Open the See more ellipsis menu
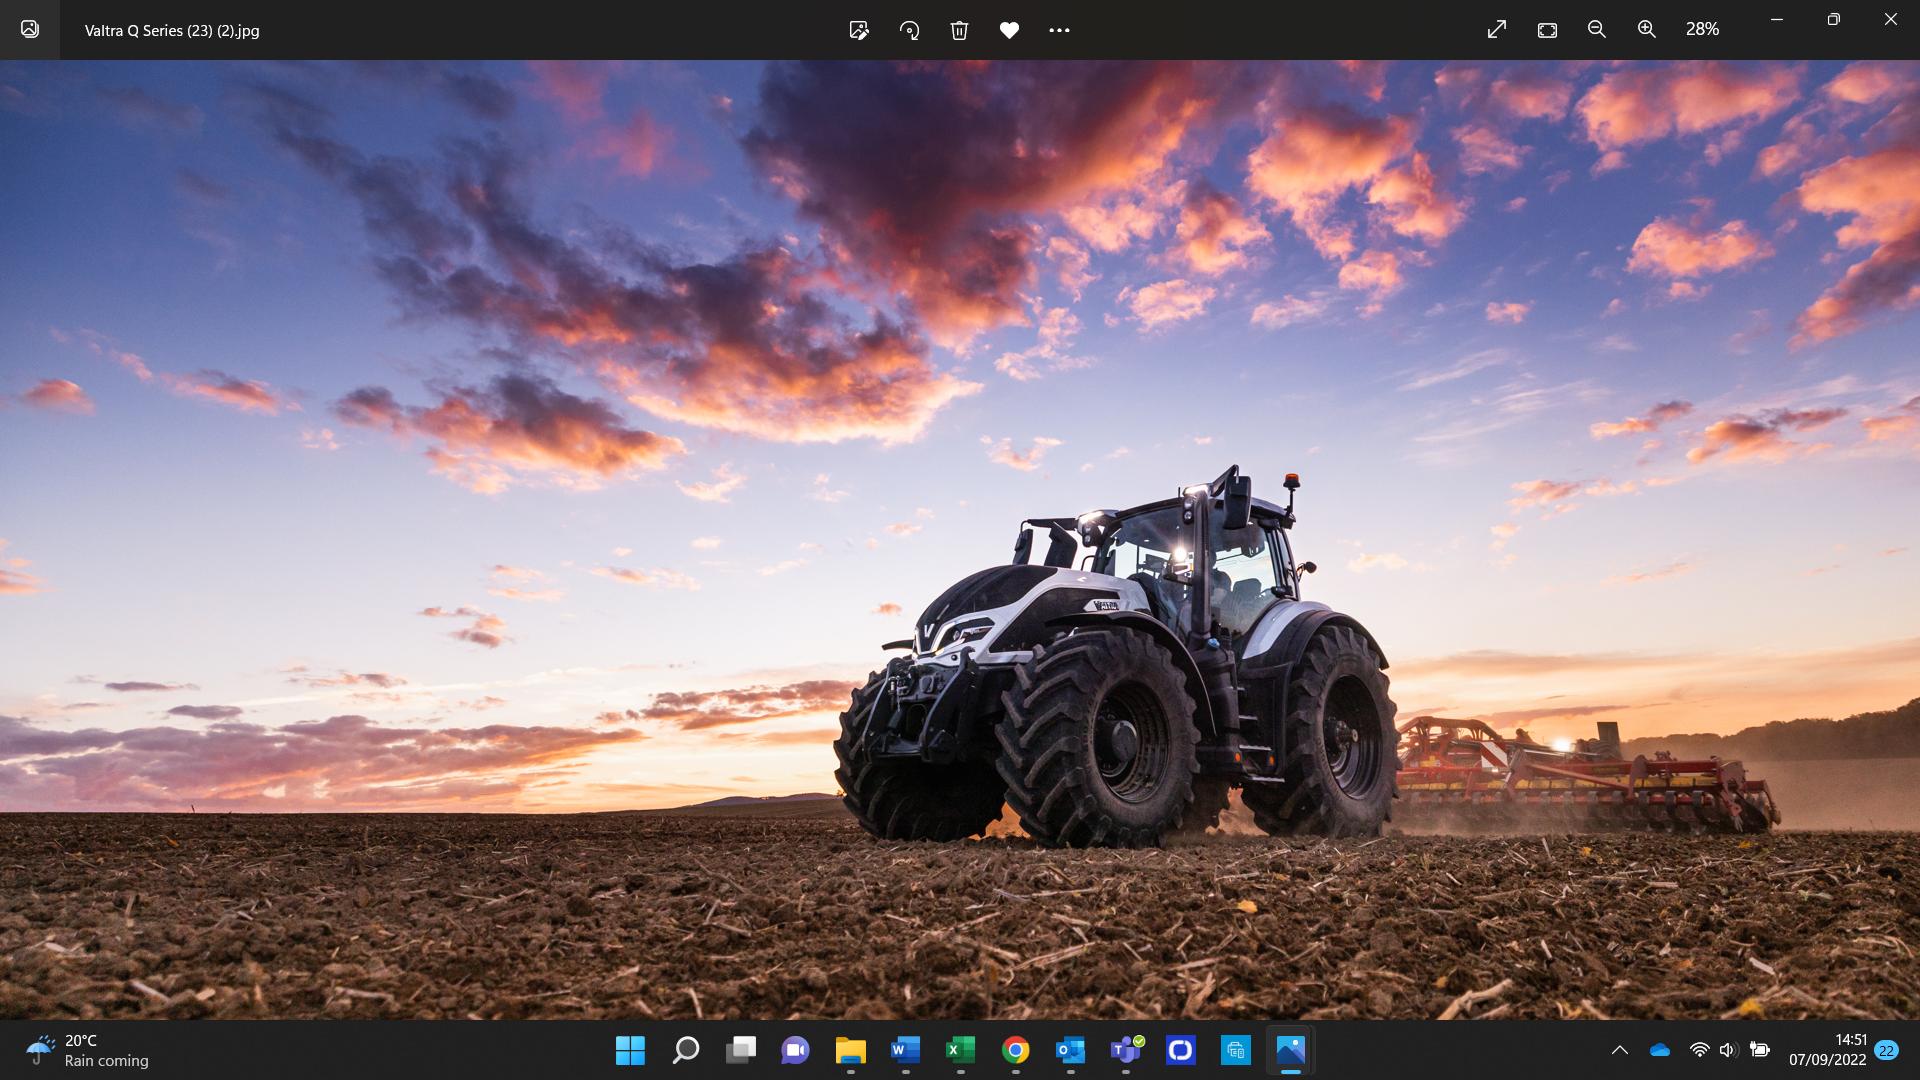This screenshot has height=1080, width=1920. (1059, 30)
